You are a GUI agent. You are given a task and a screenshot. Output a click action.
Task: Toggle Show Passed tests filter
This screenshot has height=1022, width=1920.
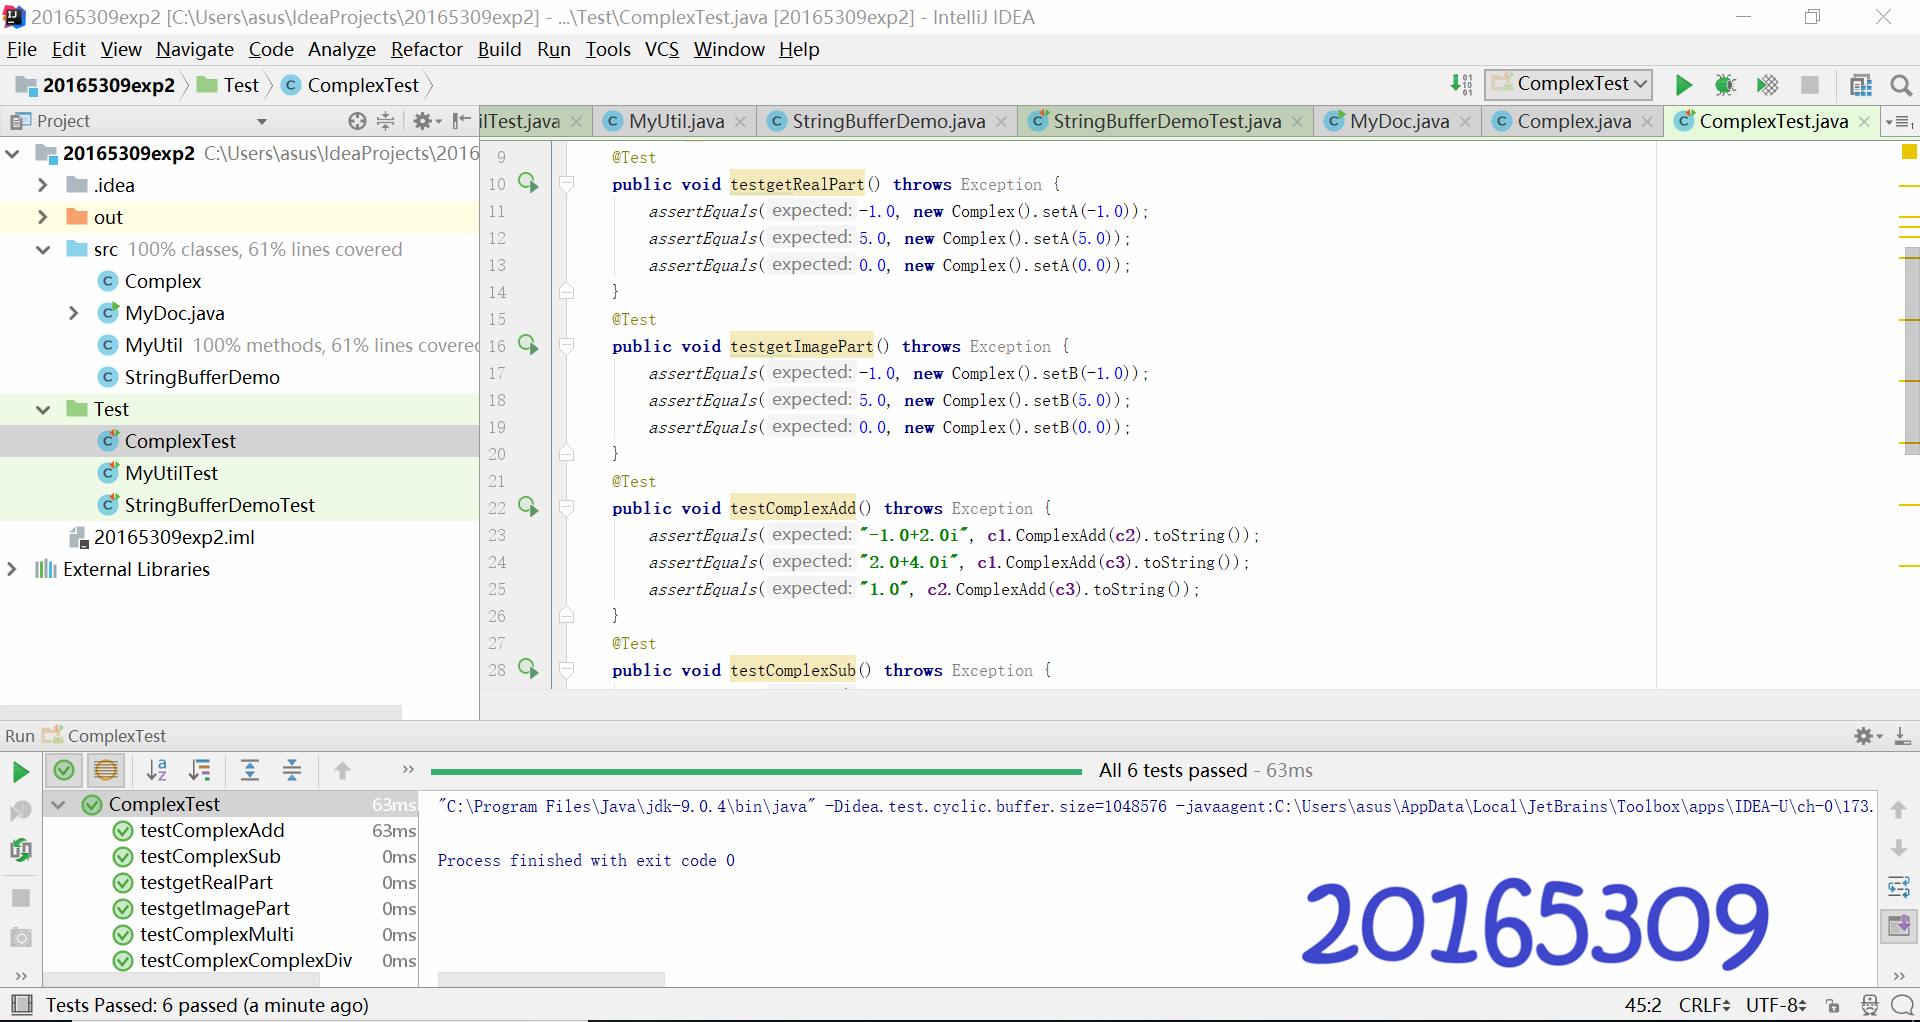point(64,770)
